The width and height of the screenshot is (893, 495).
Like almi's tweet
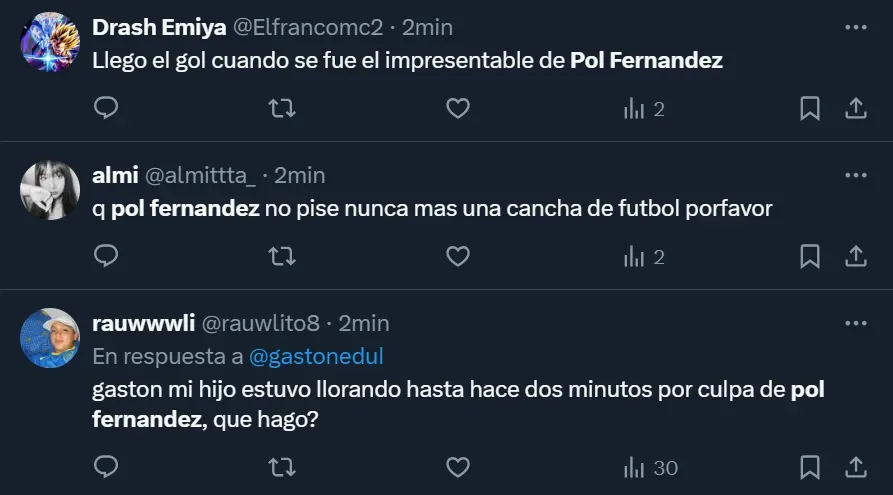[458, 257]
